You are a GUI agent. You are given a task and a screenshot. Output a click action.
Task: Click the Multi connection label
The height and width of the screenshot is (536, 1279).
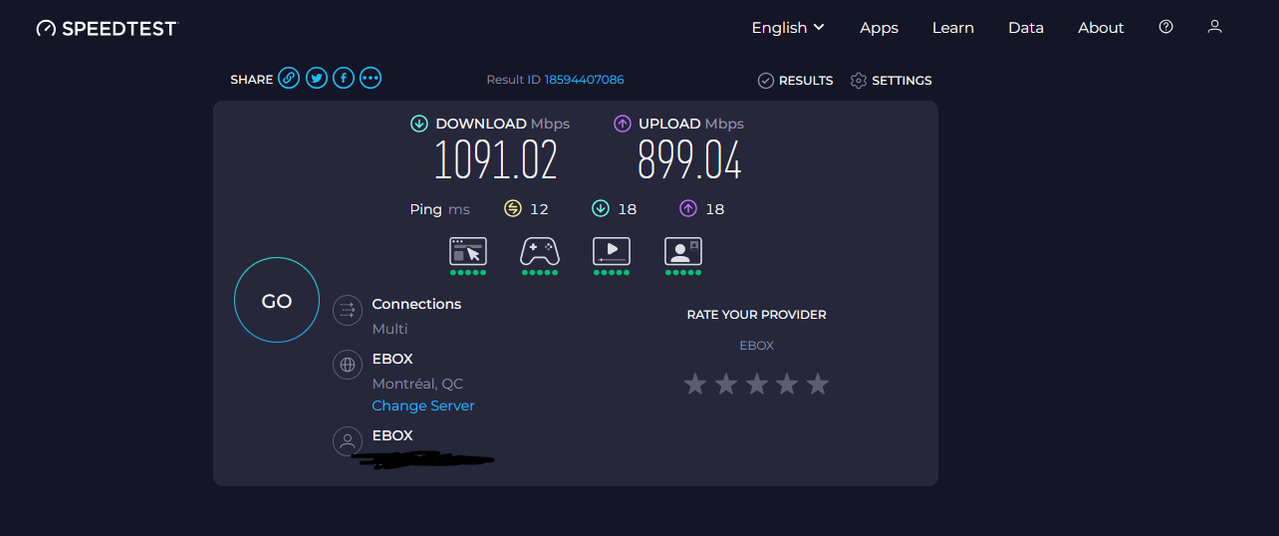tap(390, 329)
